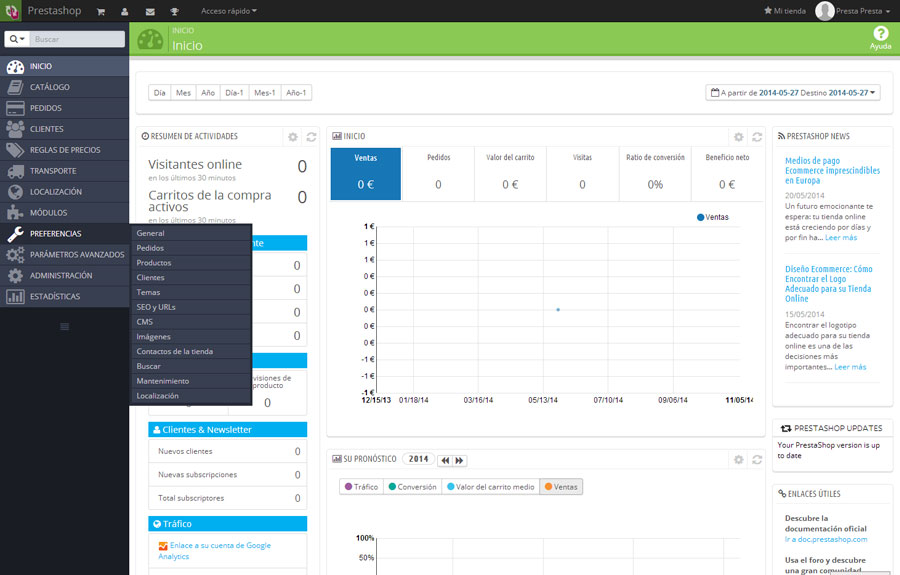
Task: Open settings gear in Inicio chart panel
Action: [x=739, y=137]
